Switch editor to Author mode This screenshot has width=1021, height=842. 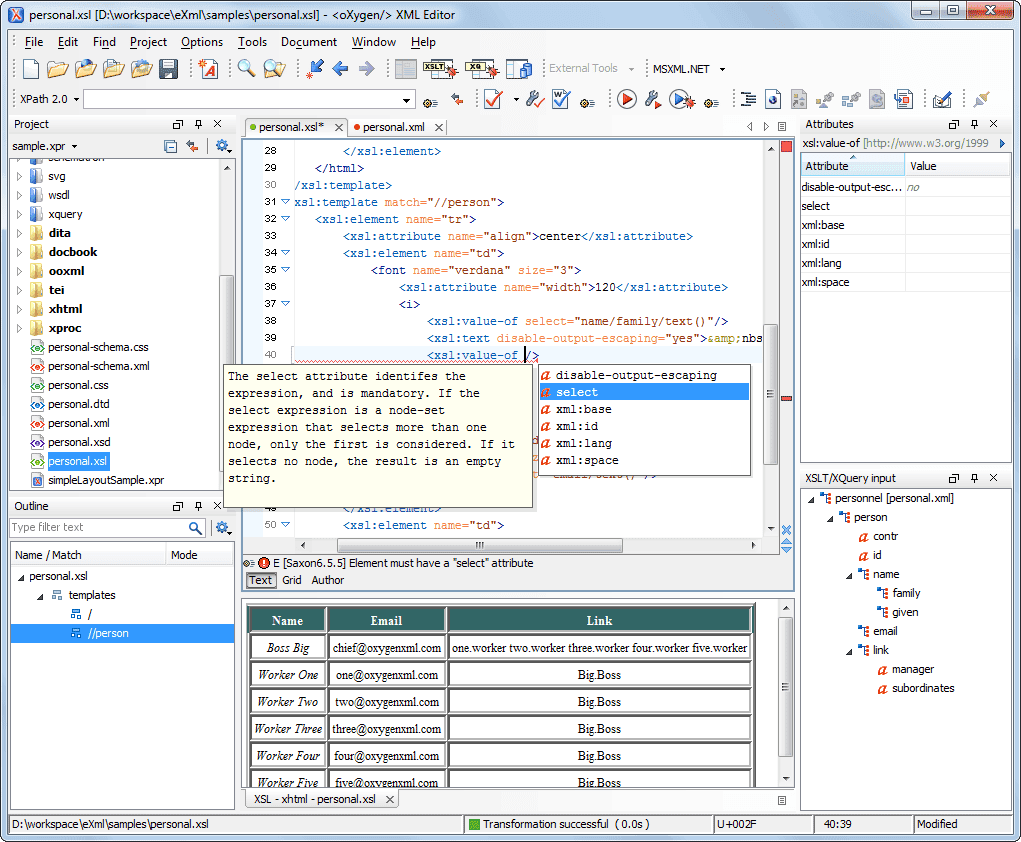328,580
